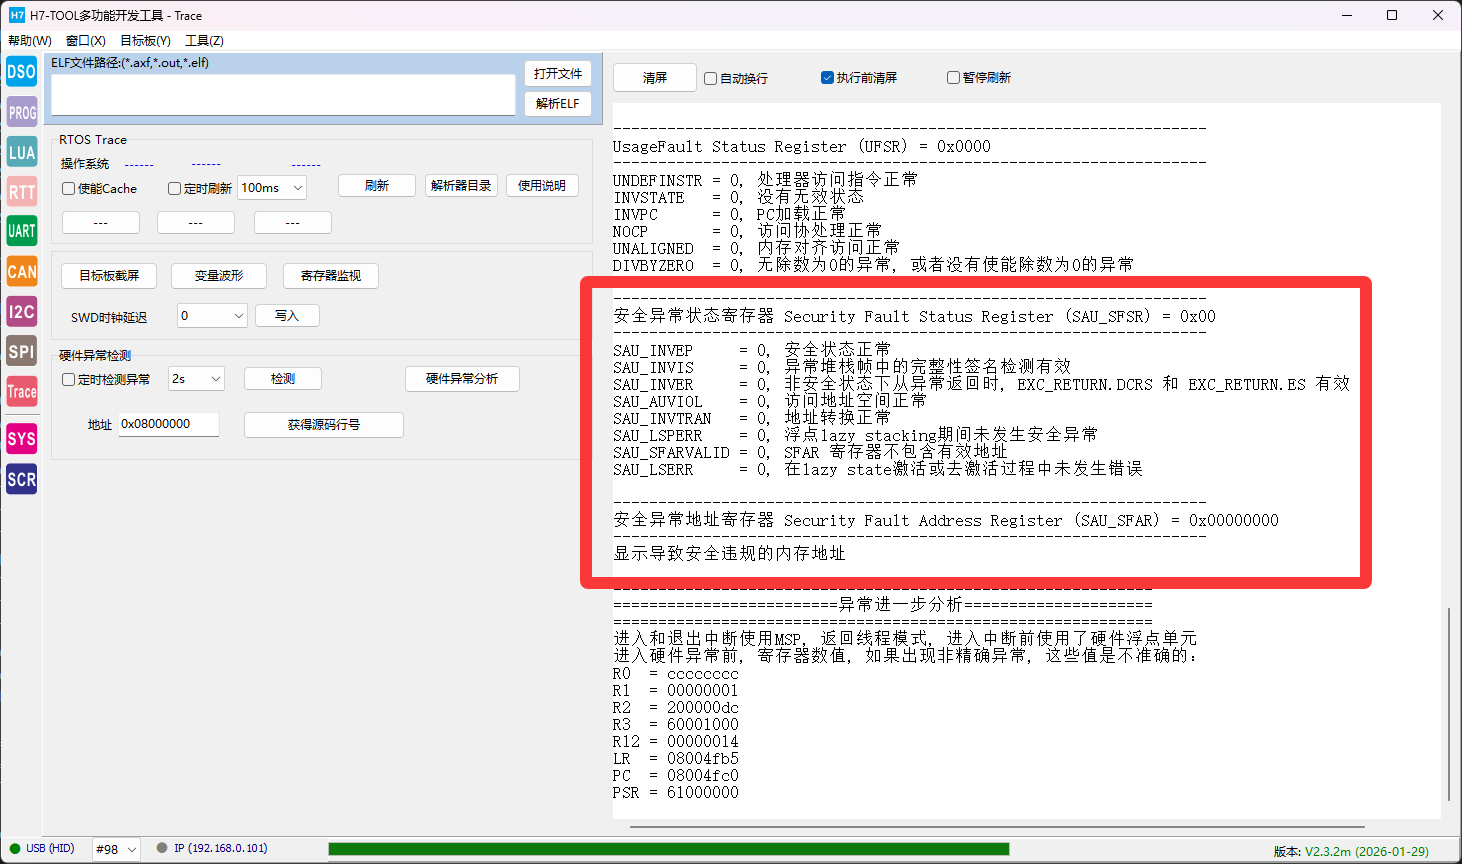The width and height of the screenshot is (1462, 864).
Task: Click the 检测 button
Action: [283, 379]
